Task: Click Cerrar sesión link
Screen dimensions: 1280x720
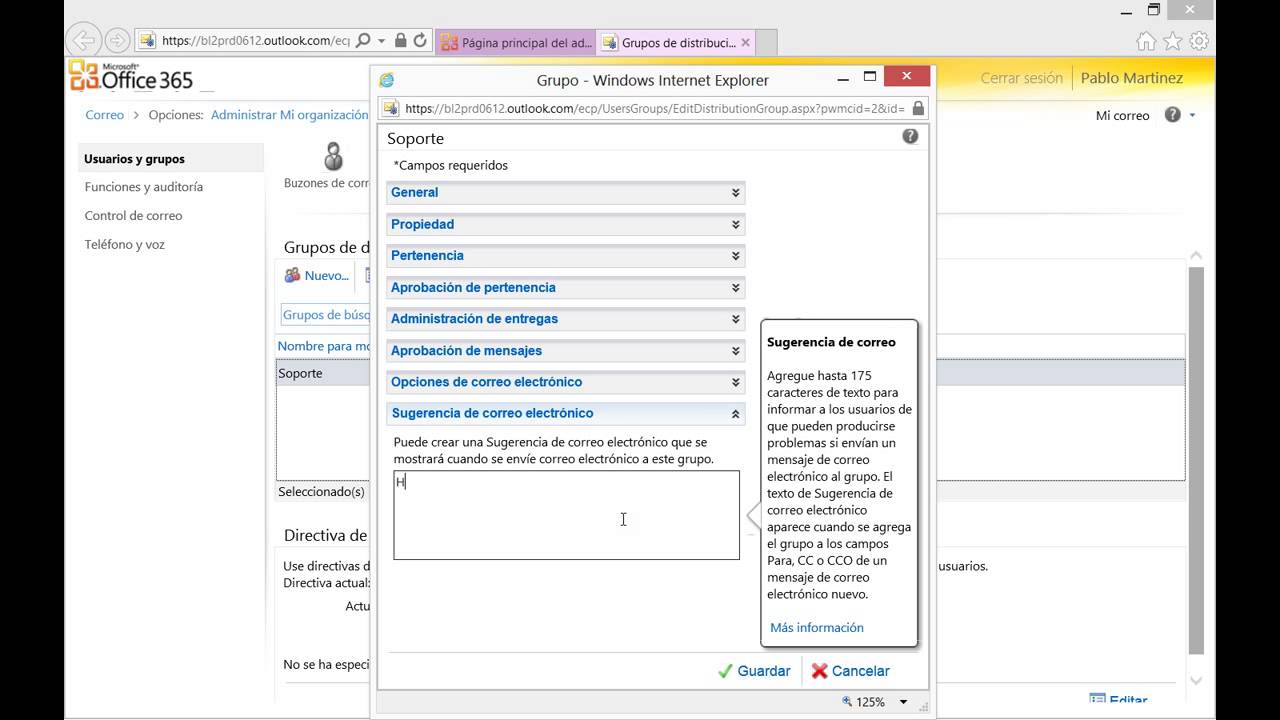Action: click(x=1021, y=78)
